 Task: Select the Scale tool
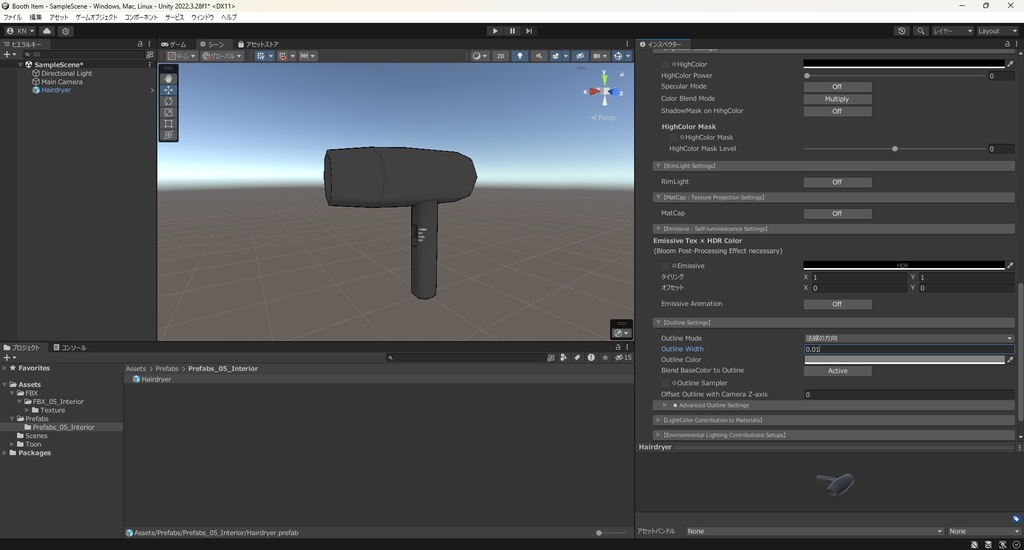point(168,112)
